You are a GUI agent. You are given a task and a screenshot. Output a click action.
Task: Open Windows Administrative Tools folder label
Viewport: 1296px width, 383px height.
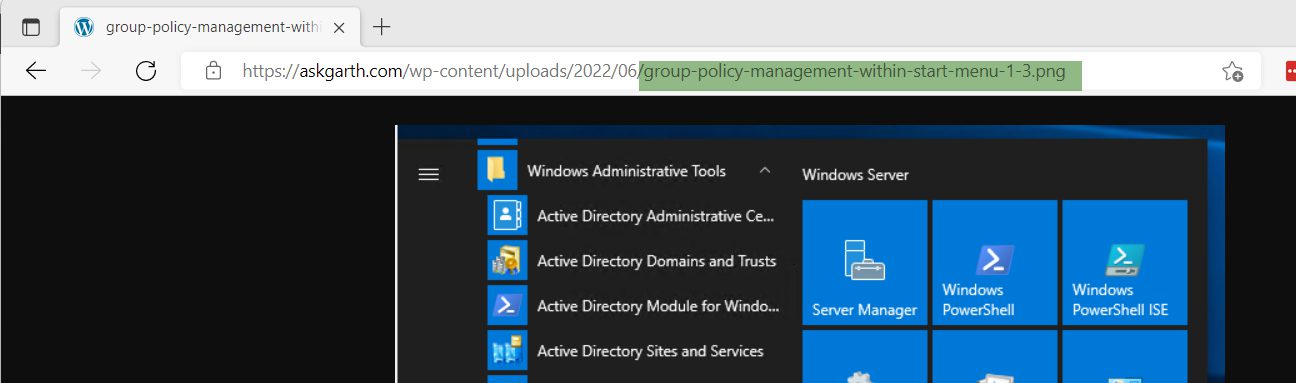point(626,171)
